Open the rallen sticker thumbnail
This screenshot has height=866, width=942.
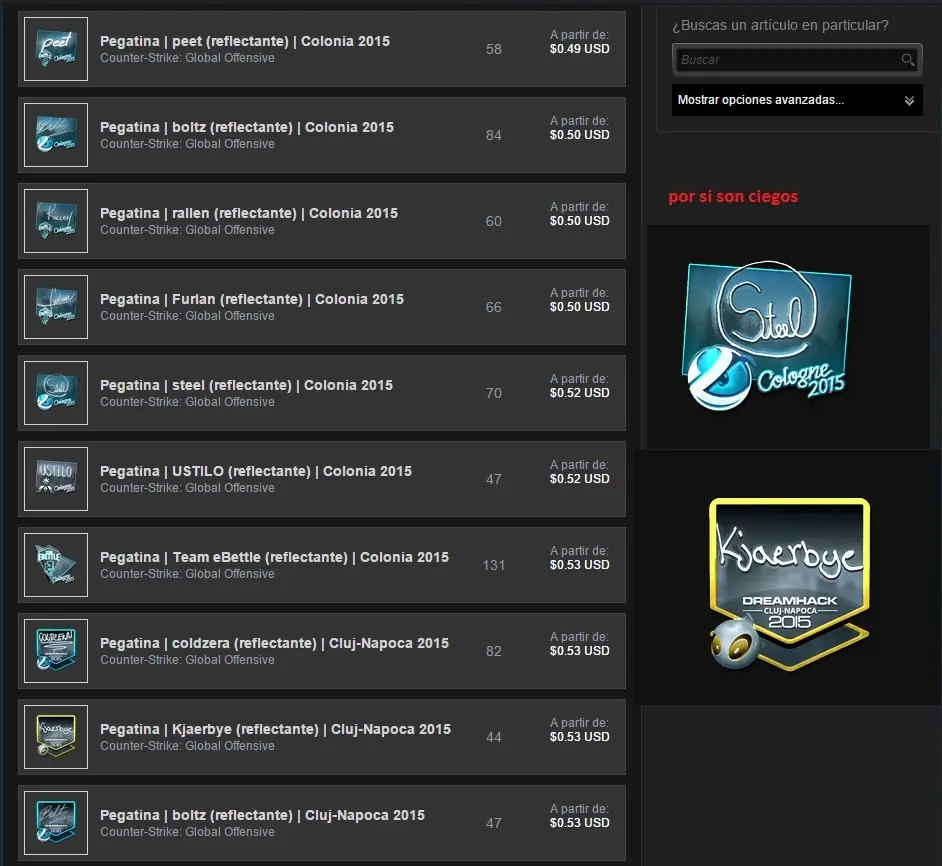click(x=56, y=221)
